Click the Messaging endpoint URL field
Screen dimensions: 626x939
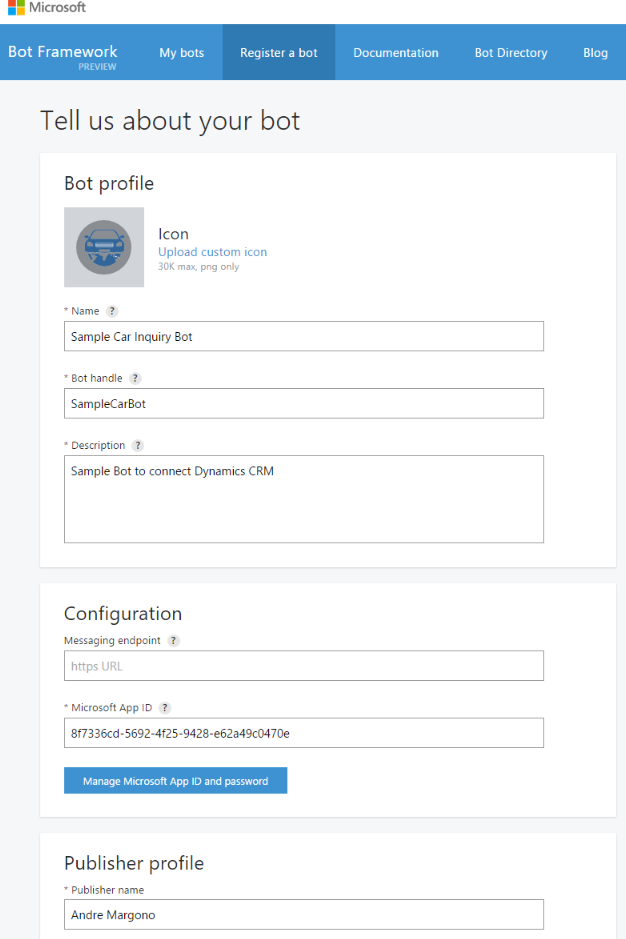pos(304,666)
